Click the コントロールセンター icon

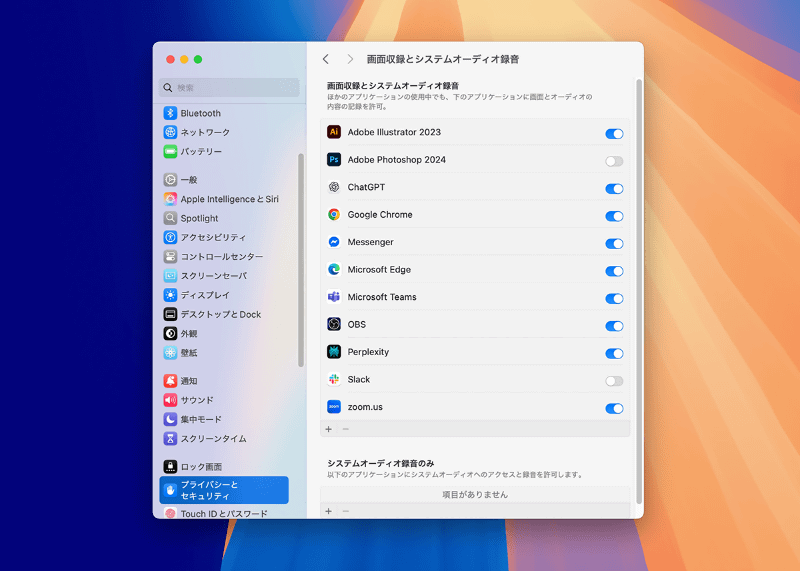pos(170,257)
